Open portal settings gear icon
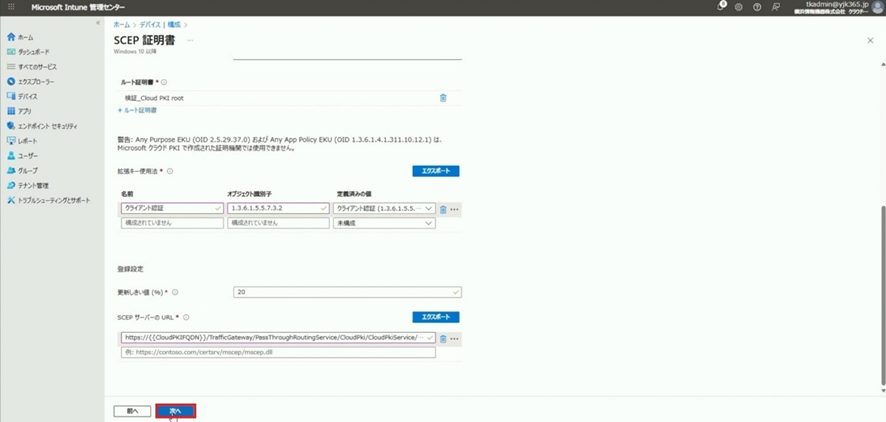 tap(739, 7)
